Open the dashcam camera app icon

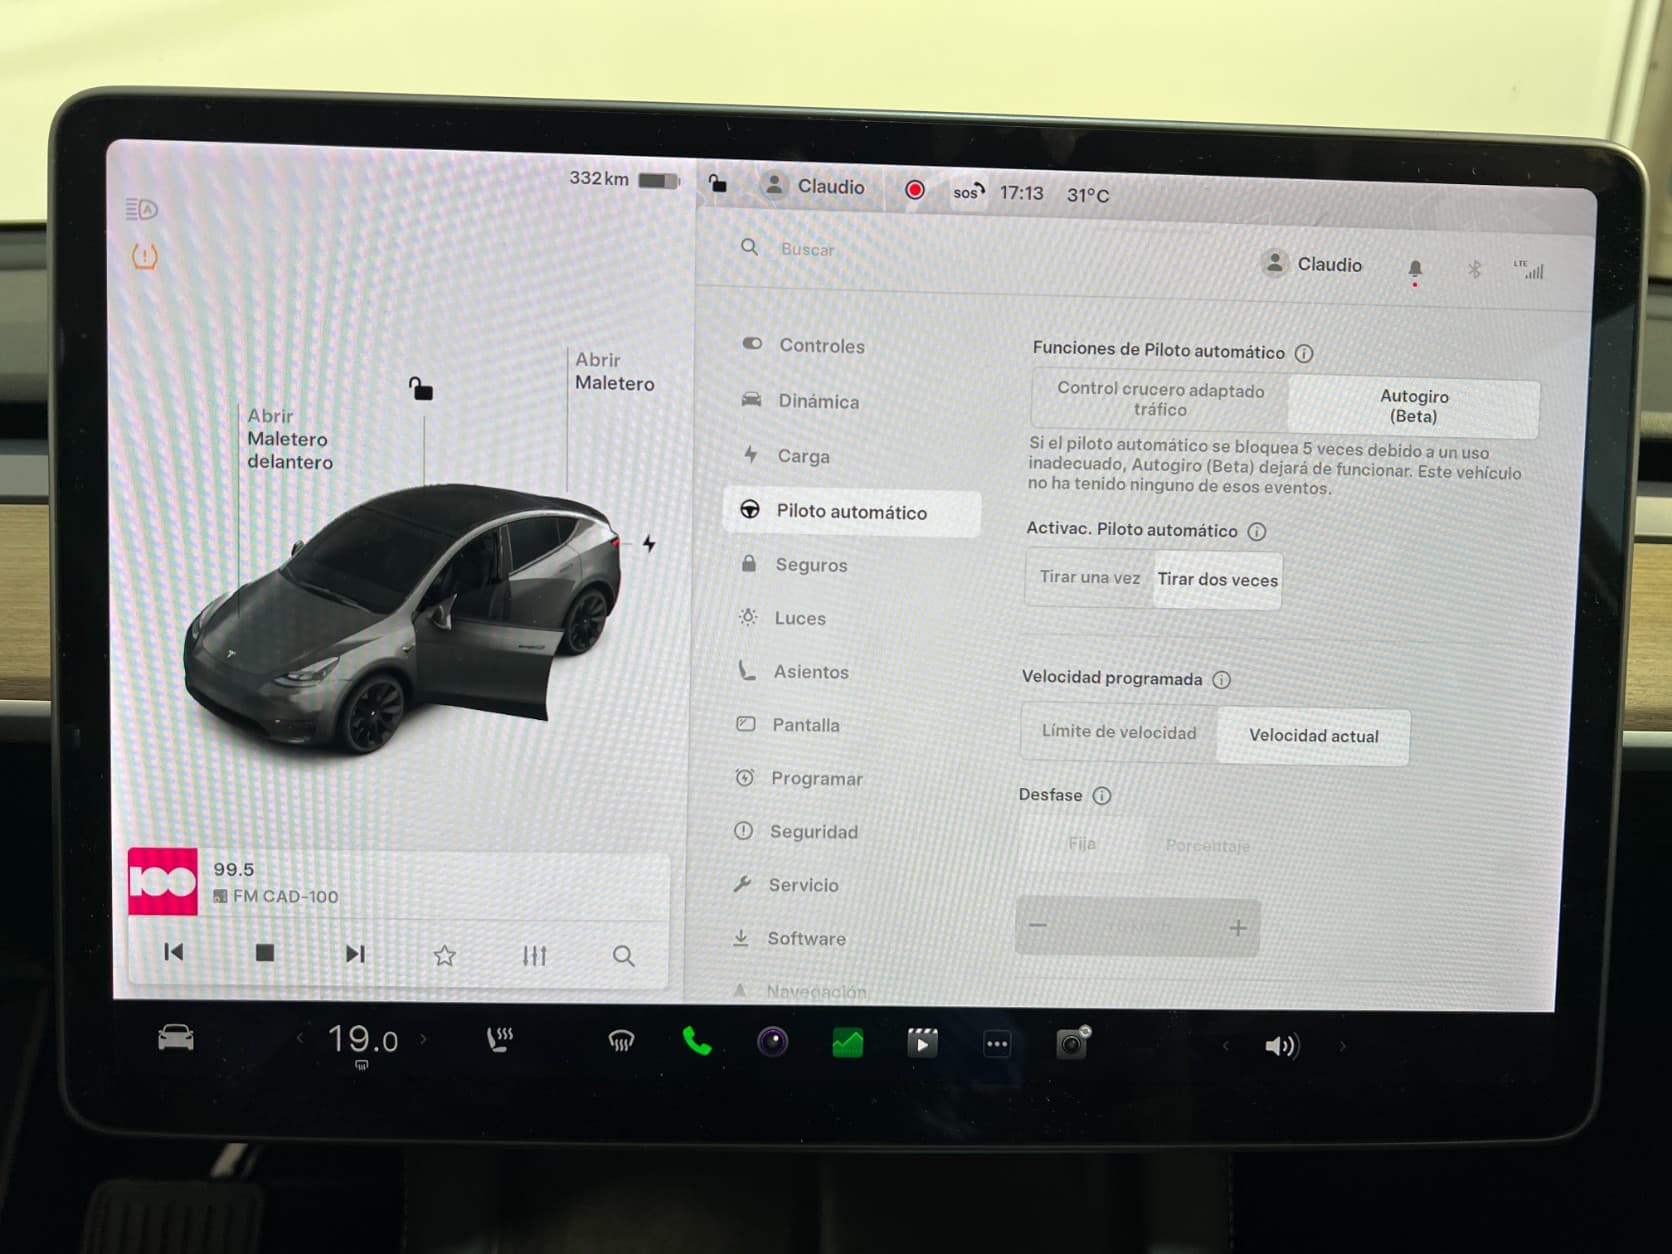tap(1072, 1044)
